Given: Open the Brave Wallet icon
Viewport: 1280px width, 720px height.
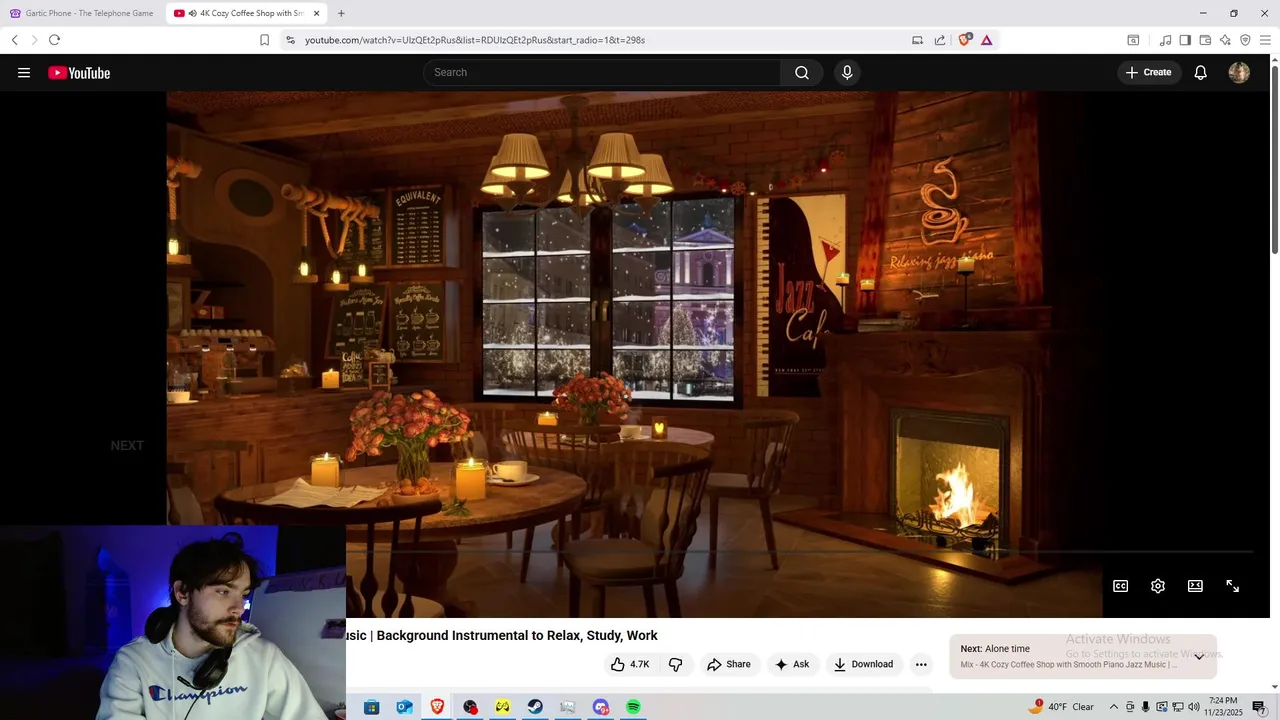Looking at the screenshot, I should tap(1205, 40).
